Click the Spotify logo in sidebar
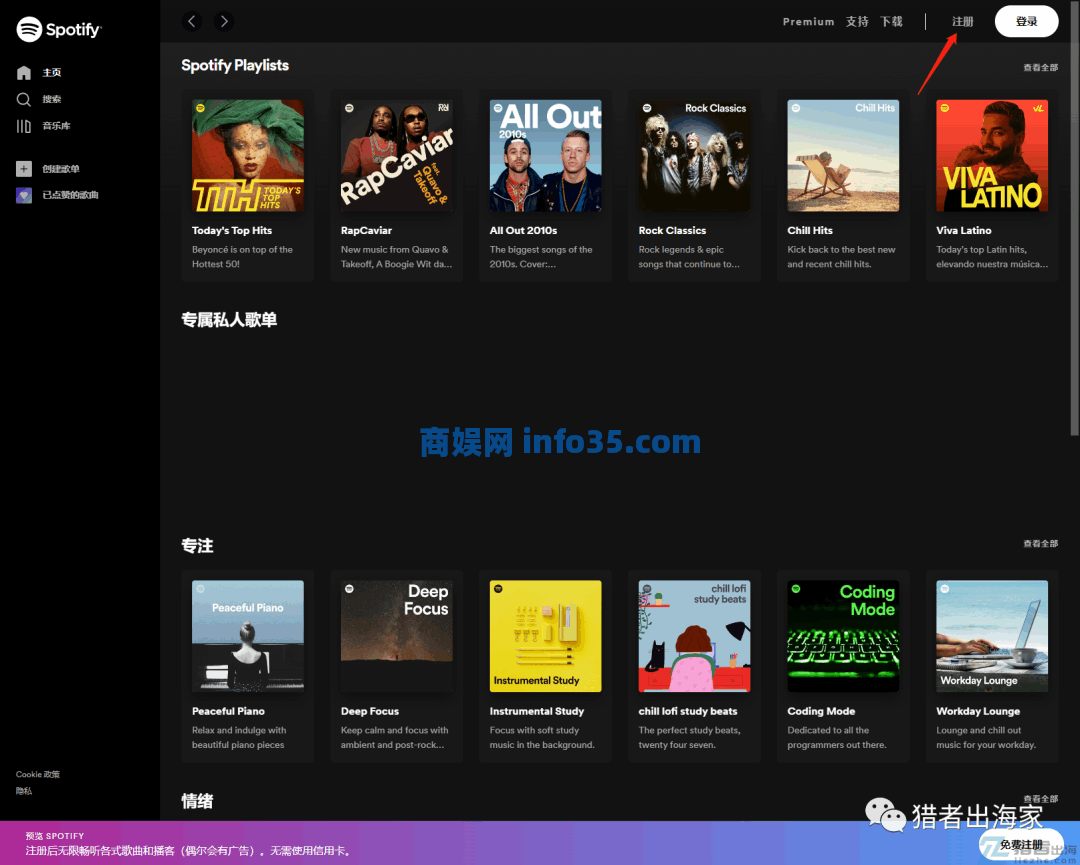This screenshot has height=865, width=1080. [x=59, y=29]
